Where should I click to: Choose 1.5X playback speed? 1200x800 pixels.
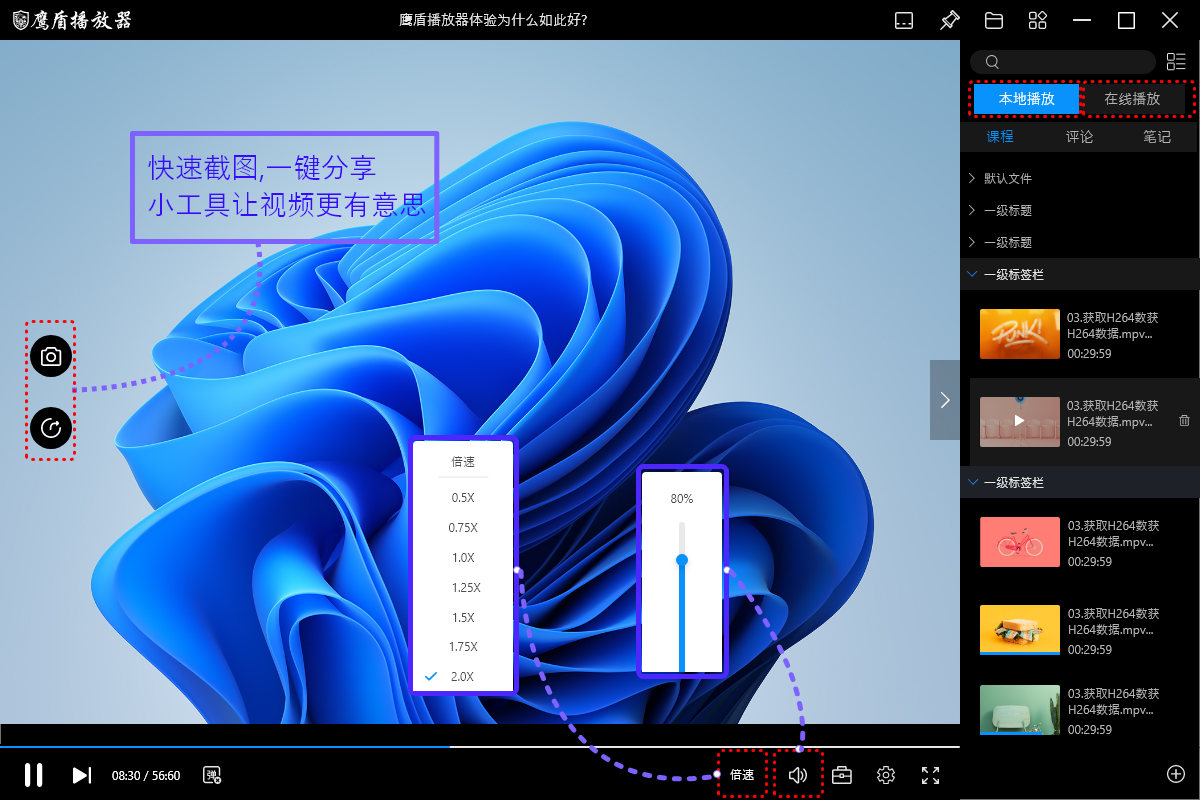462,617
